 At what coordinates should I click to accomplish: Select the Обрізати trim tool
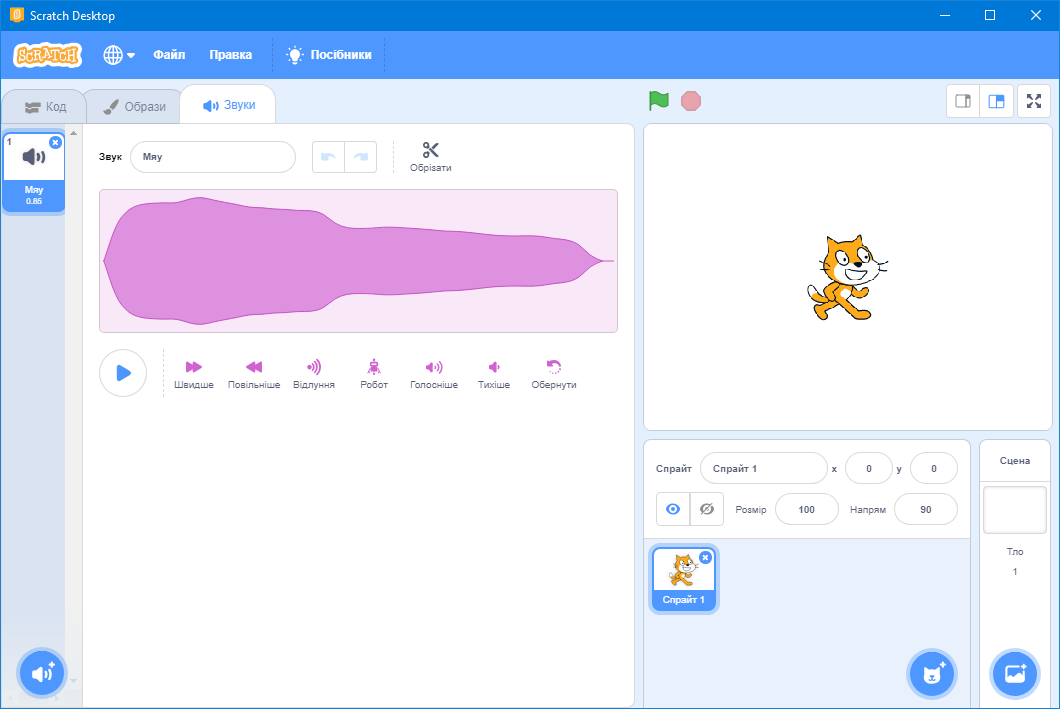430,156
